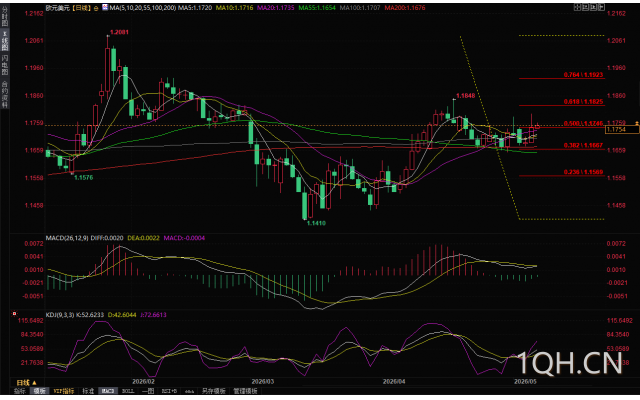Click the 1.1848 peak price label
The height and width of the screenshot is (400, 640).
click(x=466, y=96)
